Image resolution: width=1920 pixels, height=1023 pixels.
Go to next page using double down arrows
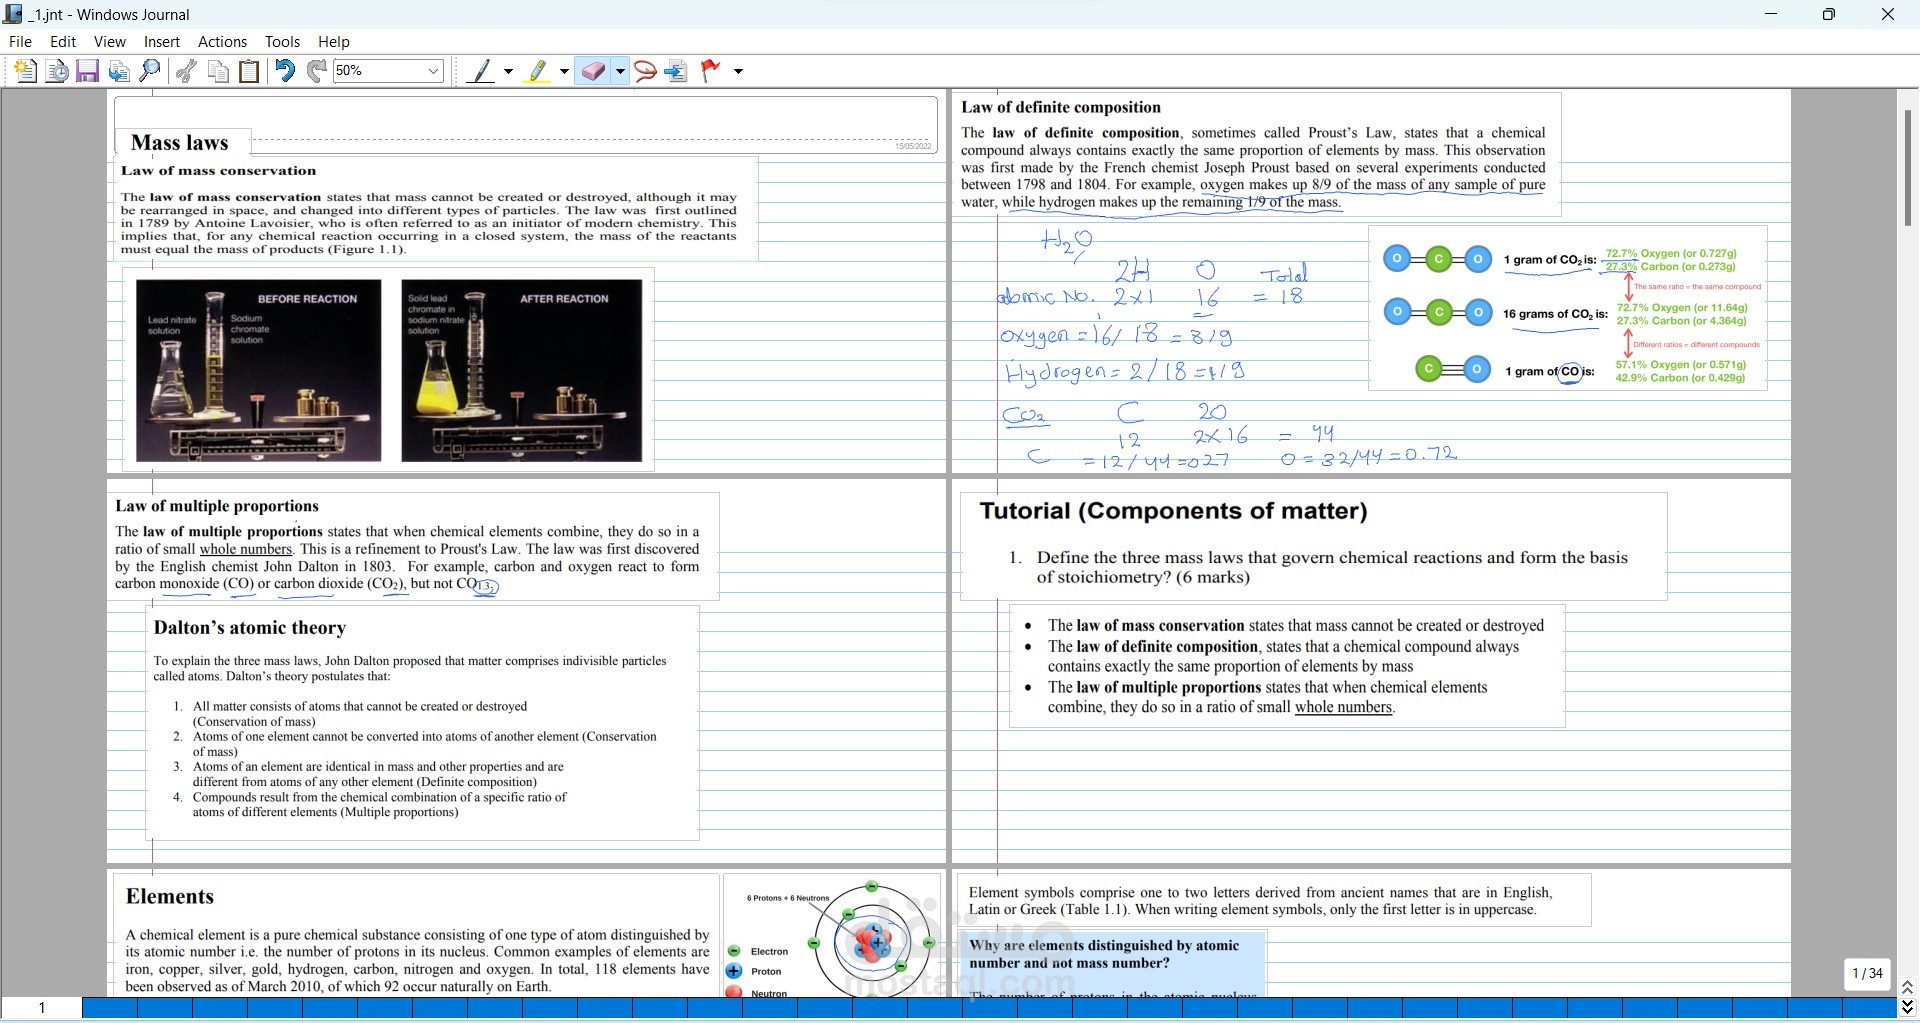[x=1907, y=1007]
